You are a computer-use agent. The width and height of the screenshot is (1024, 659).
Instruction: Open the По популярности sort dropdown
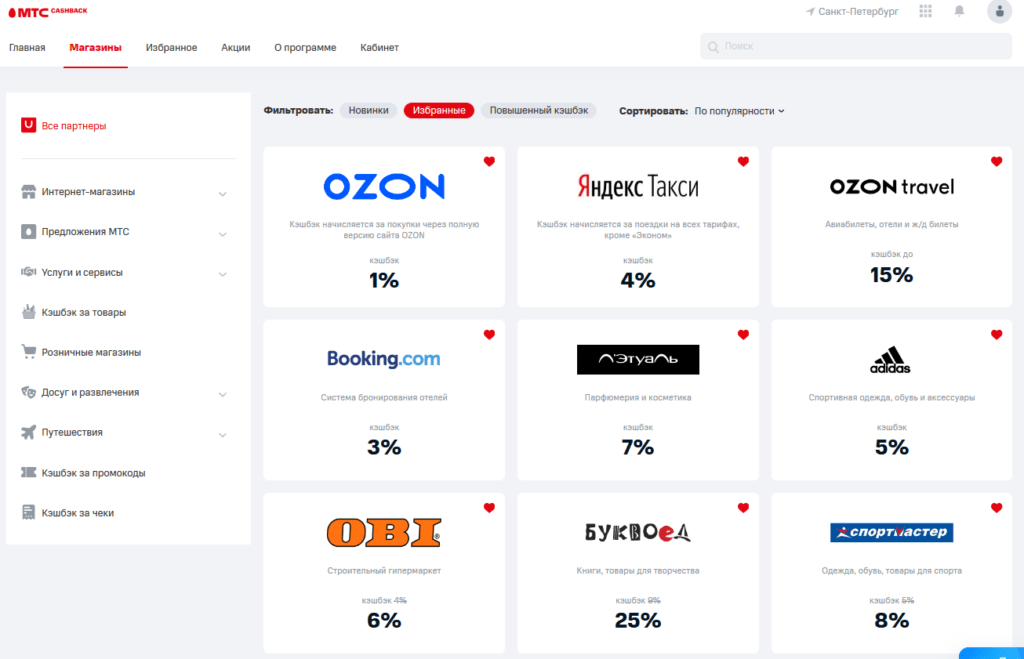739,111
